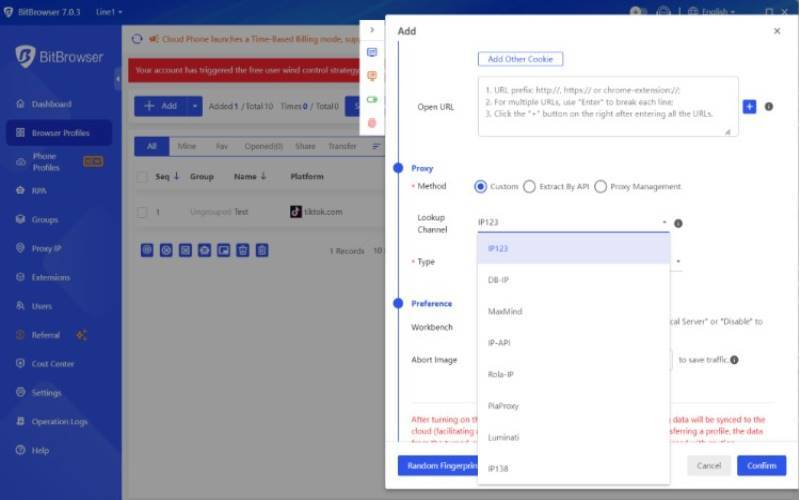Select the Custom proxy method
The width and height of the screenshot is (800, 500).
481,186
